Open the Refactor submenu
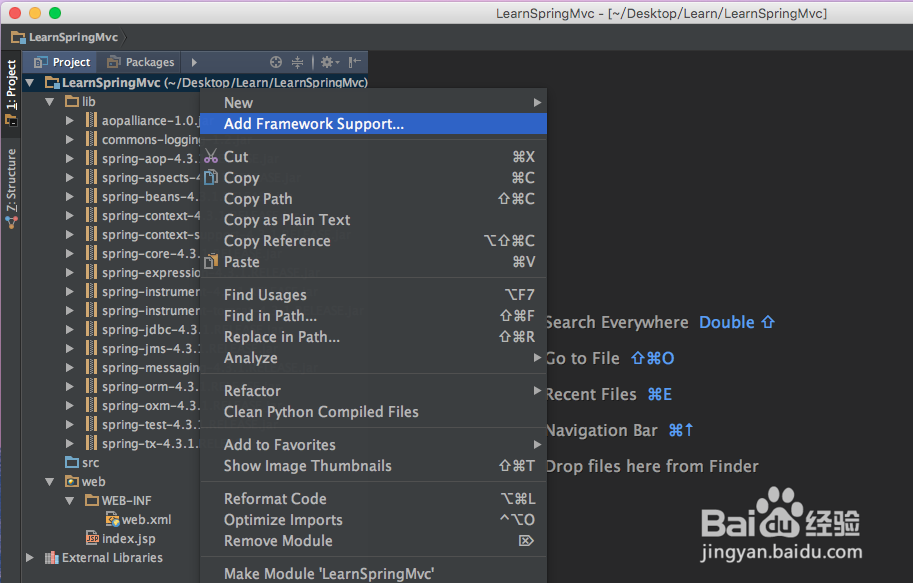Screen dimensions: 913x583 point(373,391)
